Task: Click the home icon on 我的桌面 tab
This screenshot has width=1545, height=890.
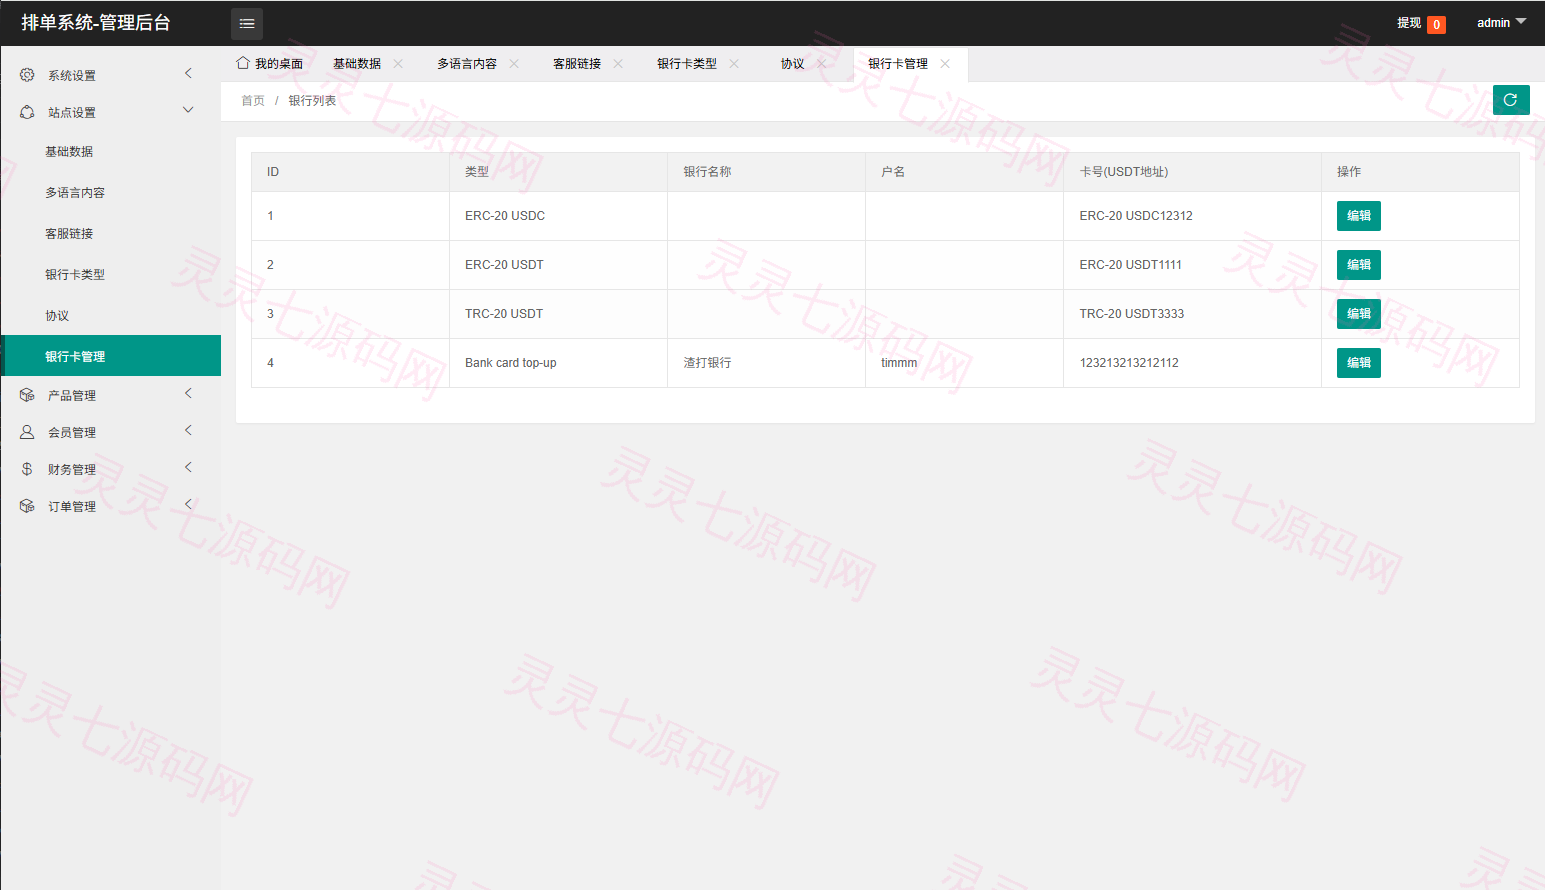Action: click(x=243, y=63)
